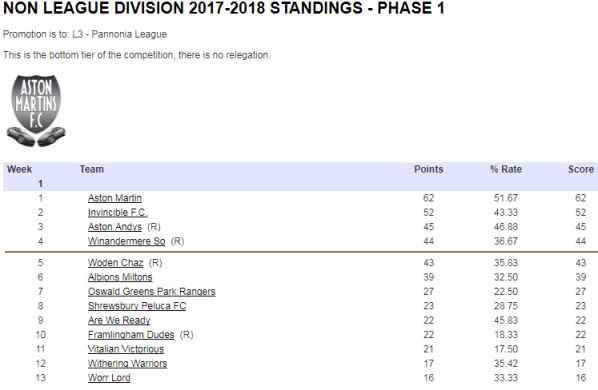Select the Vitalian Victorious link
The image size is (598, 390).
pos(126,349)
